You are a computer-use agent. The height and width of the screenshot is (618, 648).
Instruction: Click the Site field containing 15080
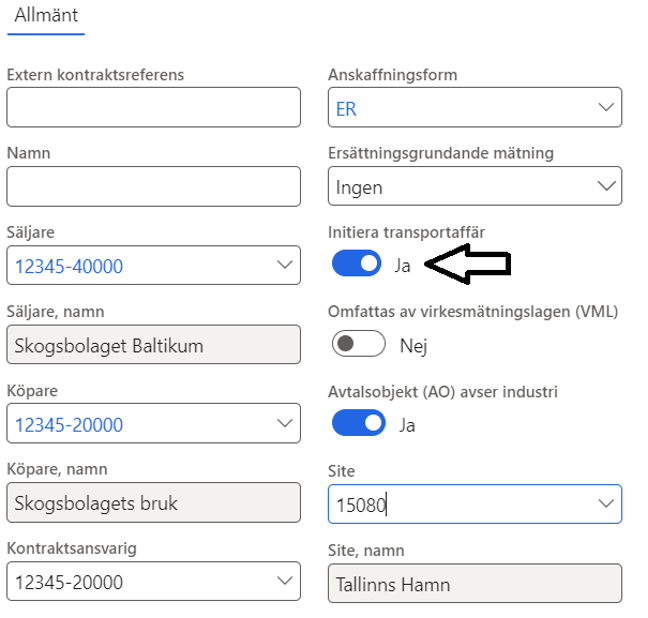pos(475,504)
